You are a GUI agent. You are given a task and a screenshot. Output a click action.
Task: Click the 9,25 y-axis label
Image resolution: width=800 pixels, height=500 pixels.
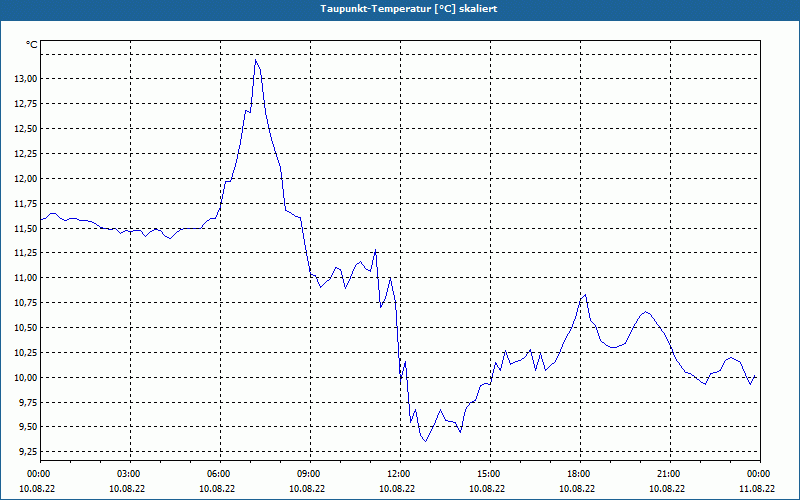[x=28, y=452]
